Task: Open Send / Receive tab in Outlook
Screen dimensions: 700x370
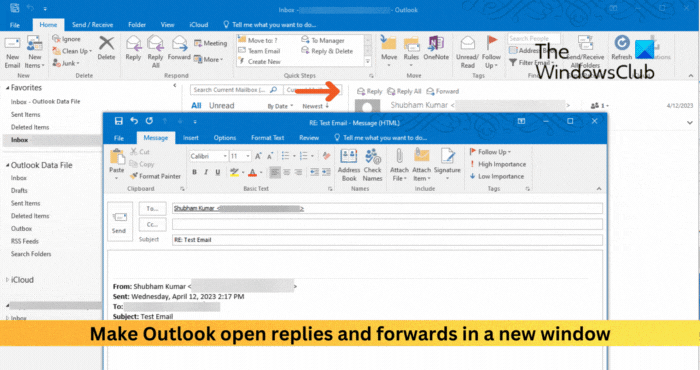Action: 92,25
